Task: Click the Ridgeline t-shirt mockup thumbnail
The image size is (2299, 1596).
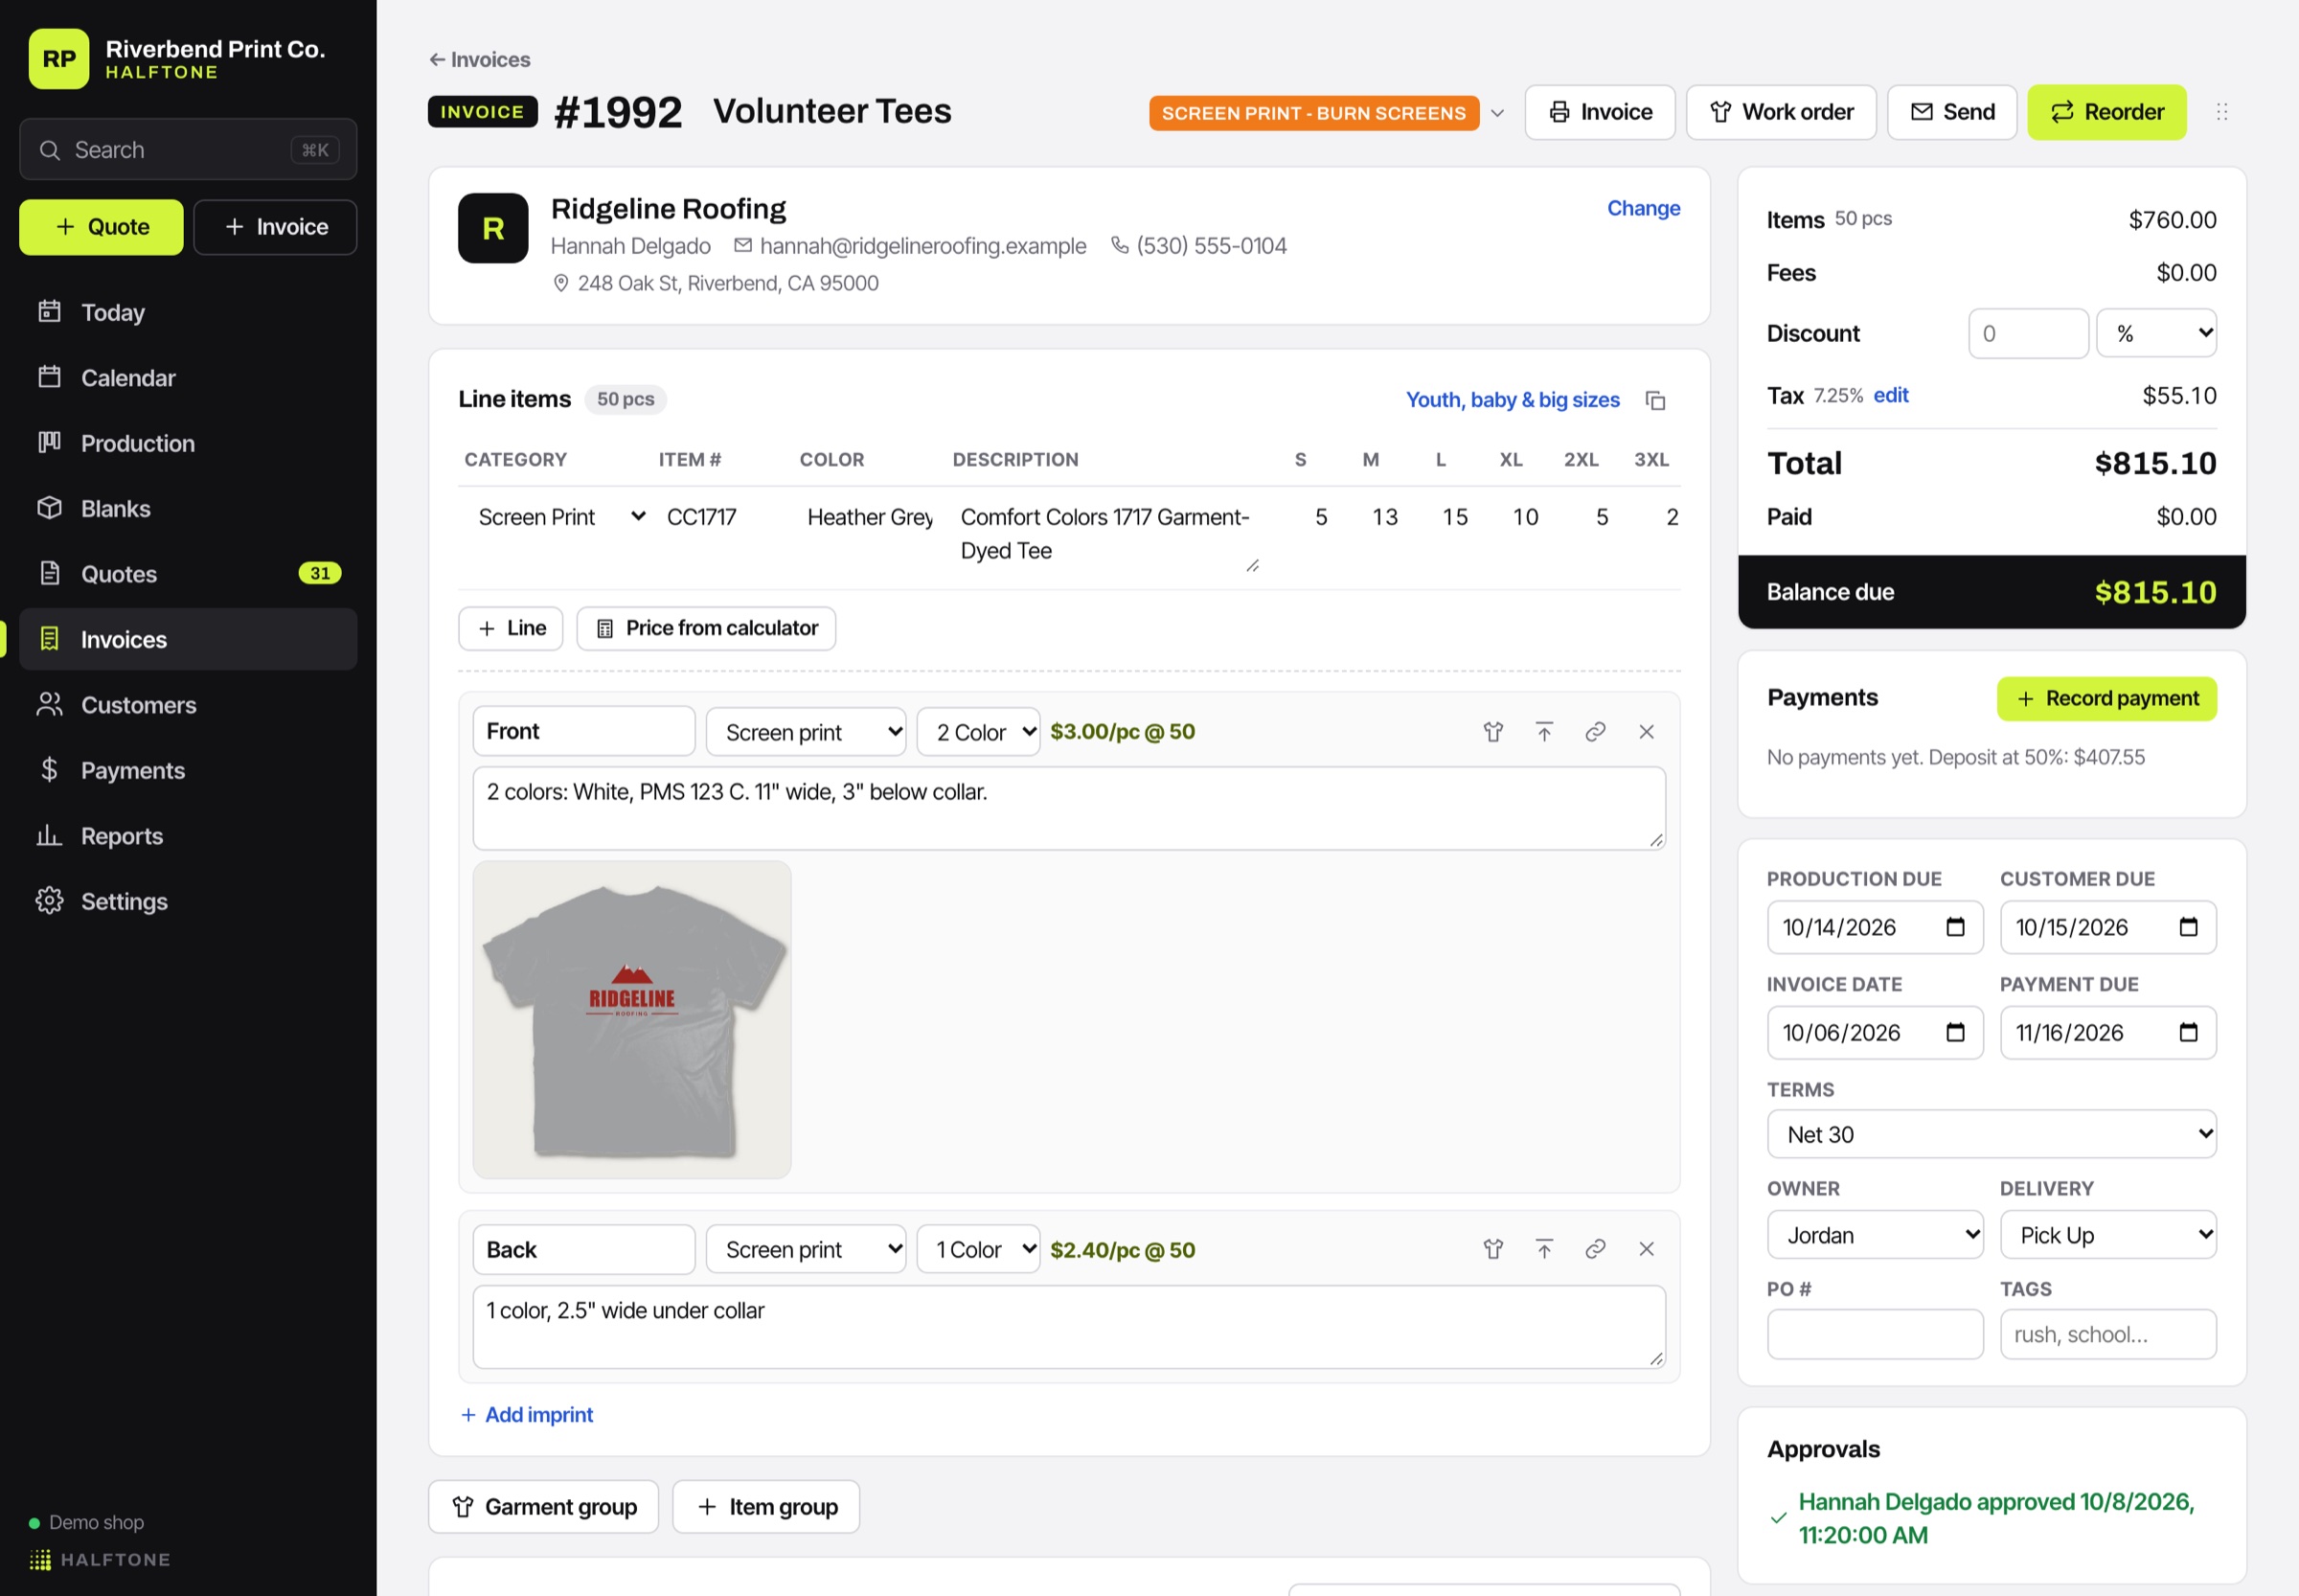Action: tap(632, 1019)
